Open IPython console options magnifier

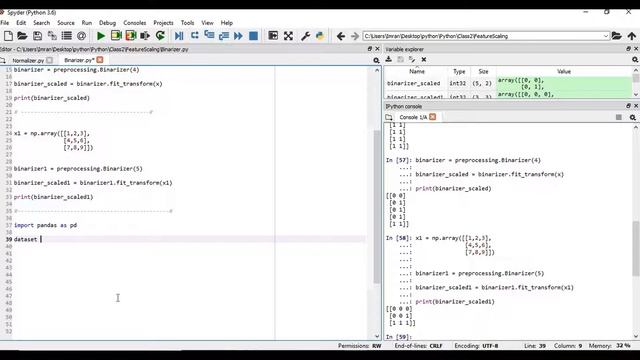click(633, 118)
